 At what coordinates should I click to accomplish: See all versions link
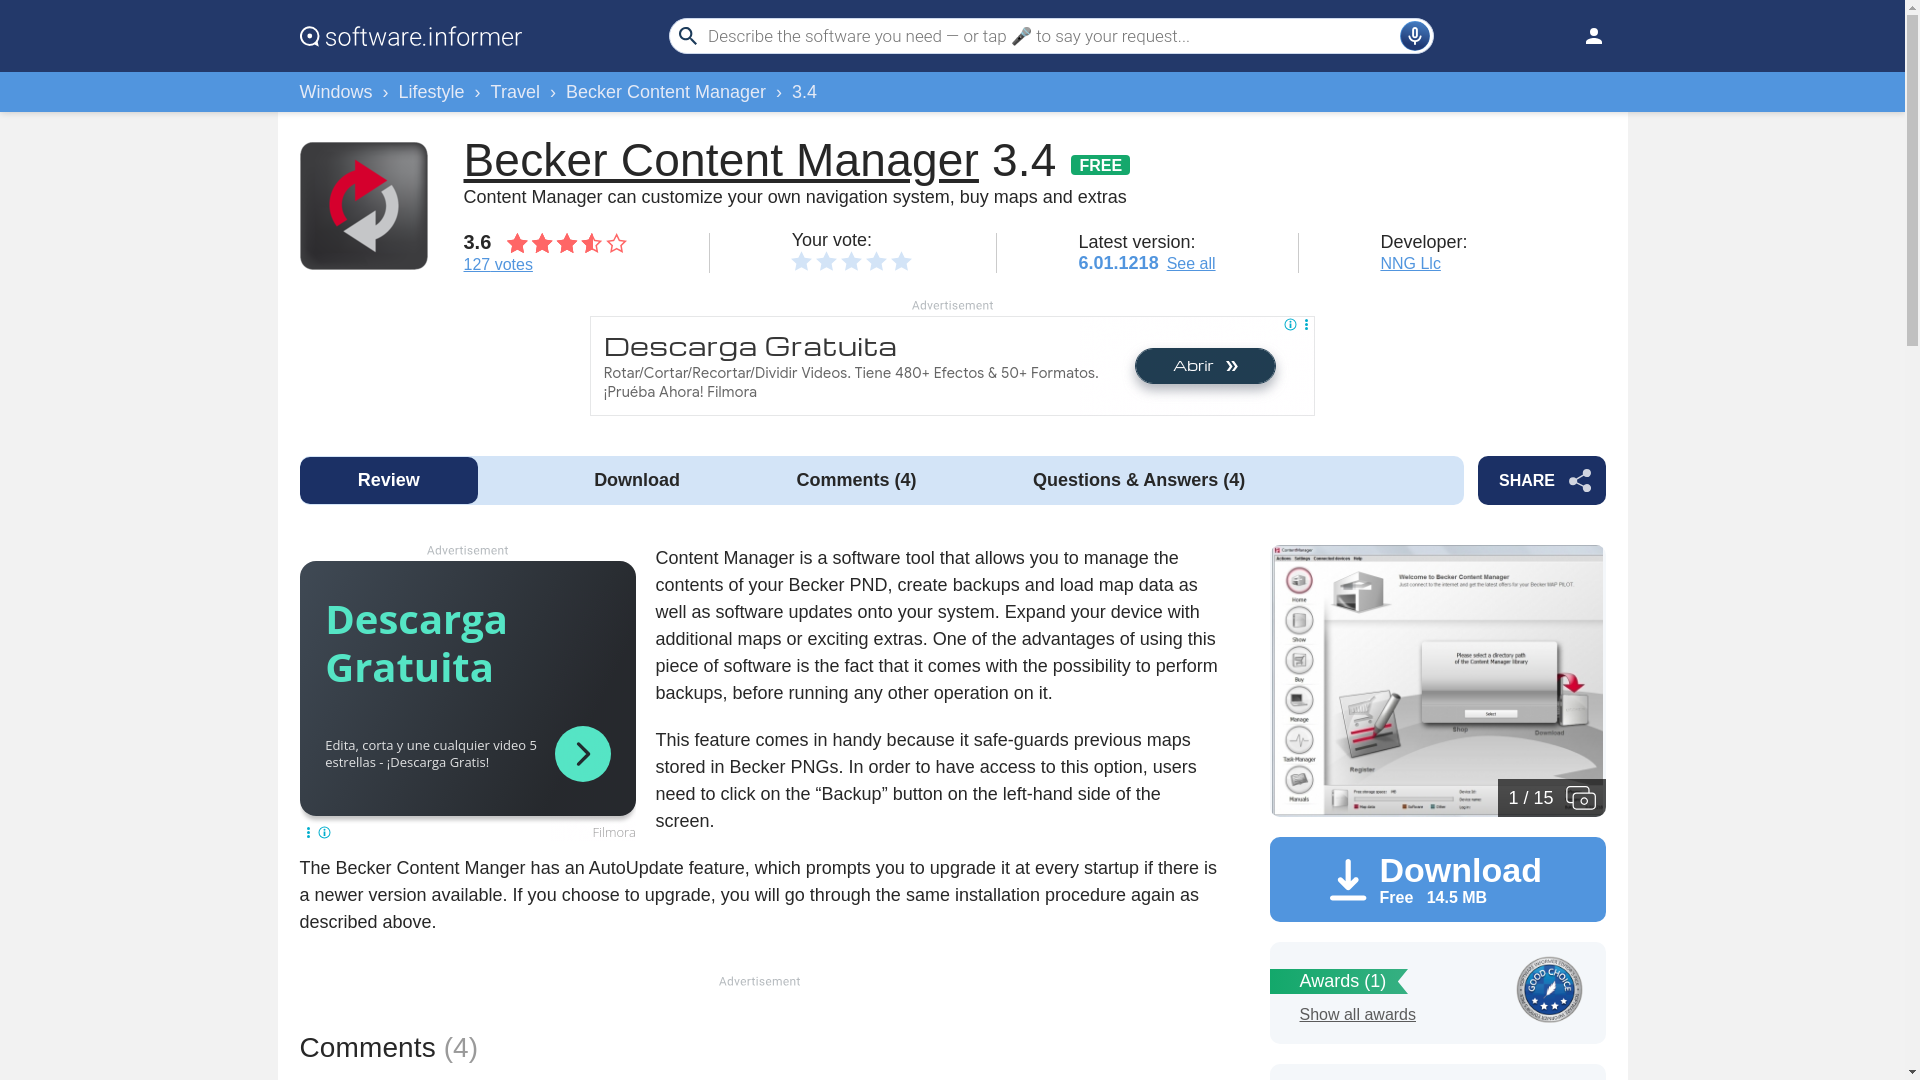1191,264
